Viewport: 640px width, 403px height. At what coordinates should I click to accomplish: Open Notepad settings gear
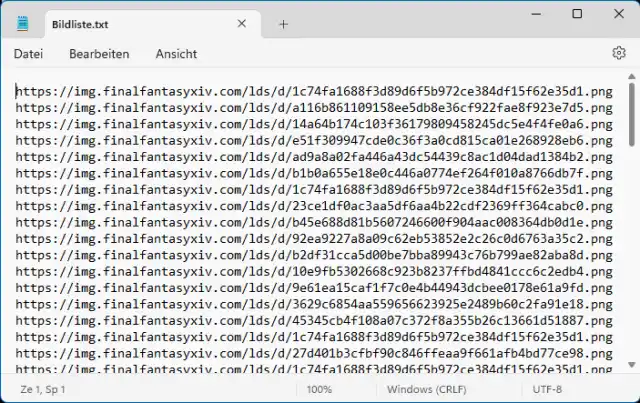(x=619, y=53)
